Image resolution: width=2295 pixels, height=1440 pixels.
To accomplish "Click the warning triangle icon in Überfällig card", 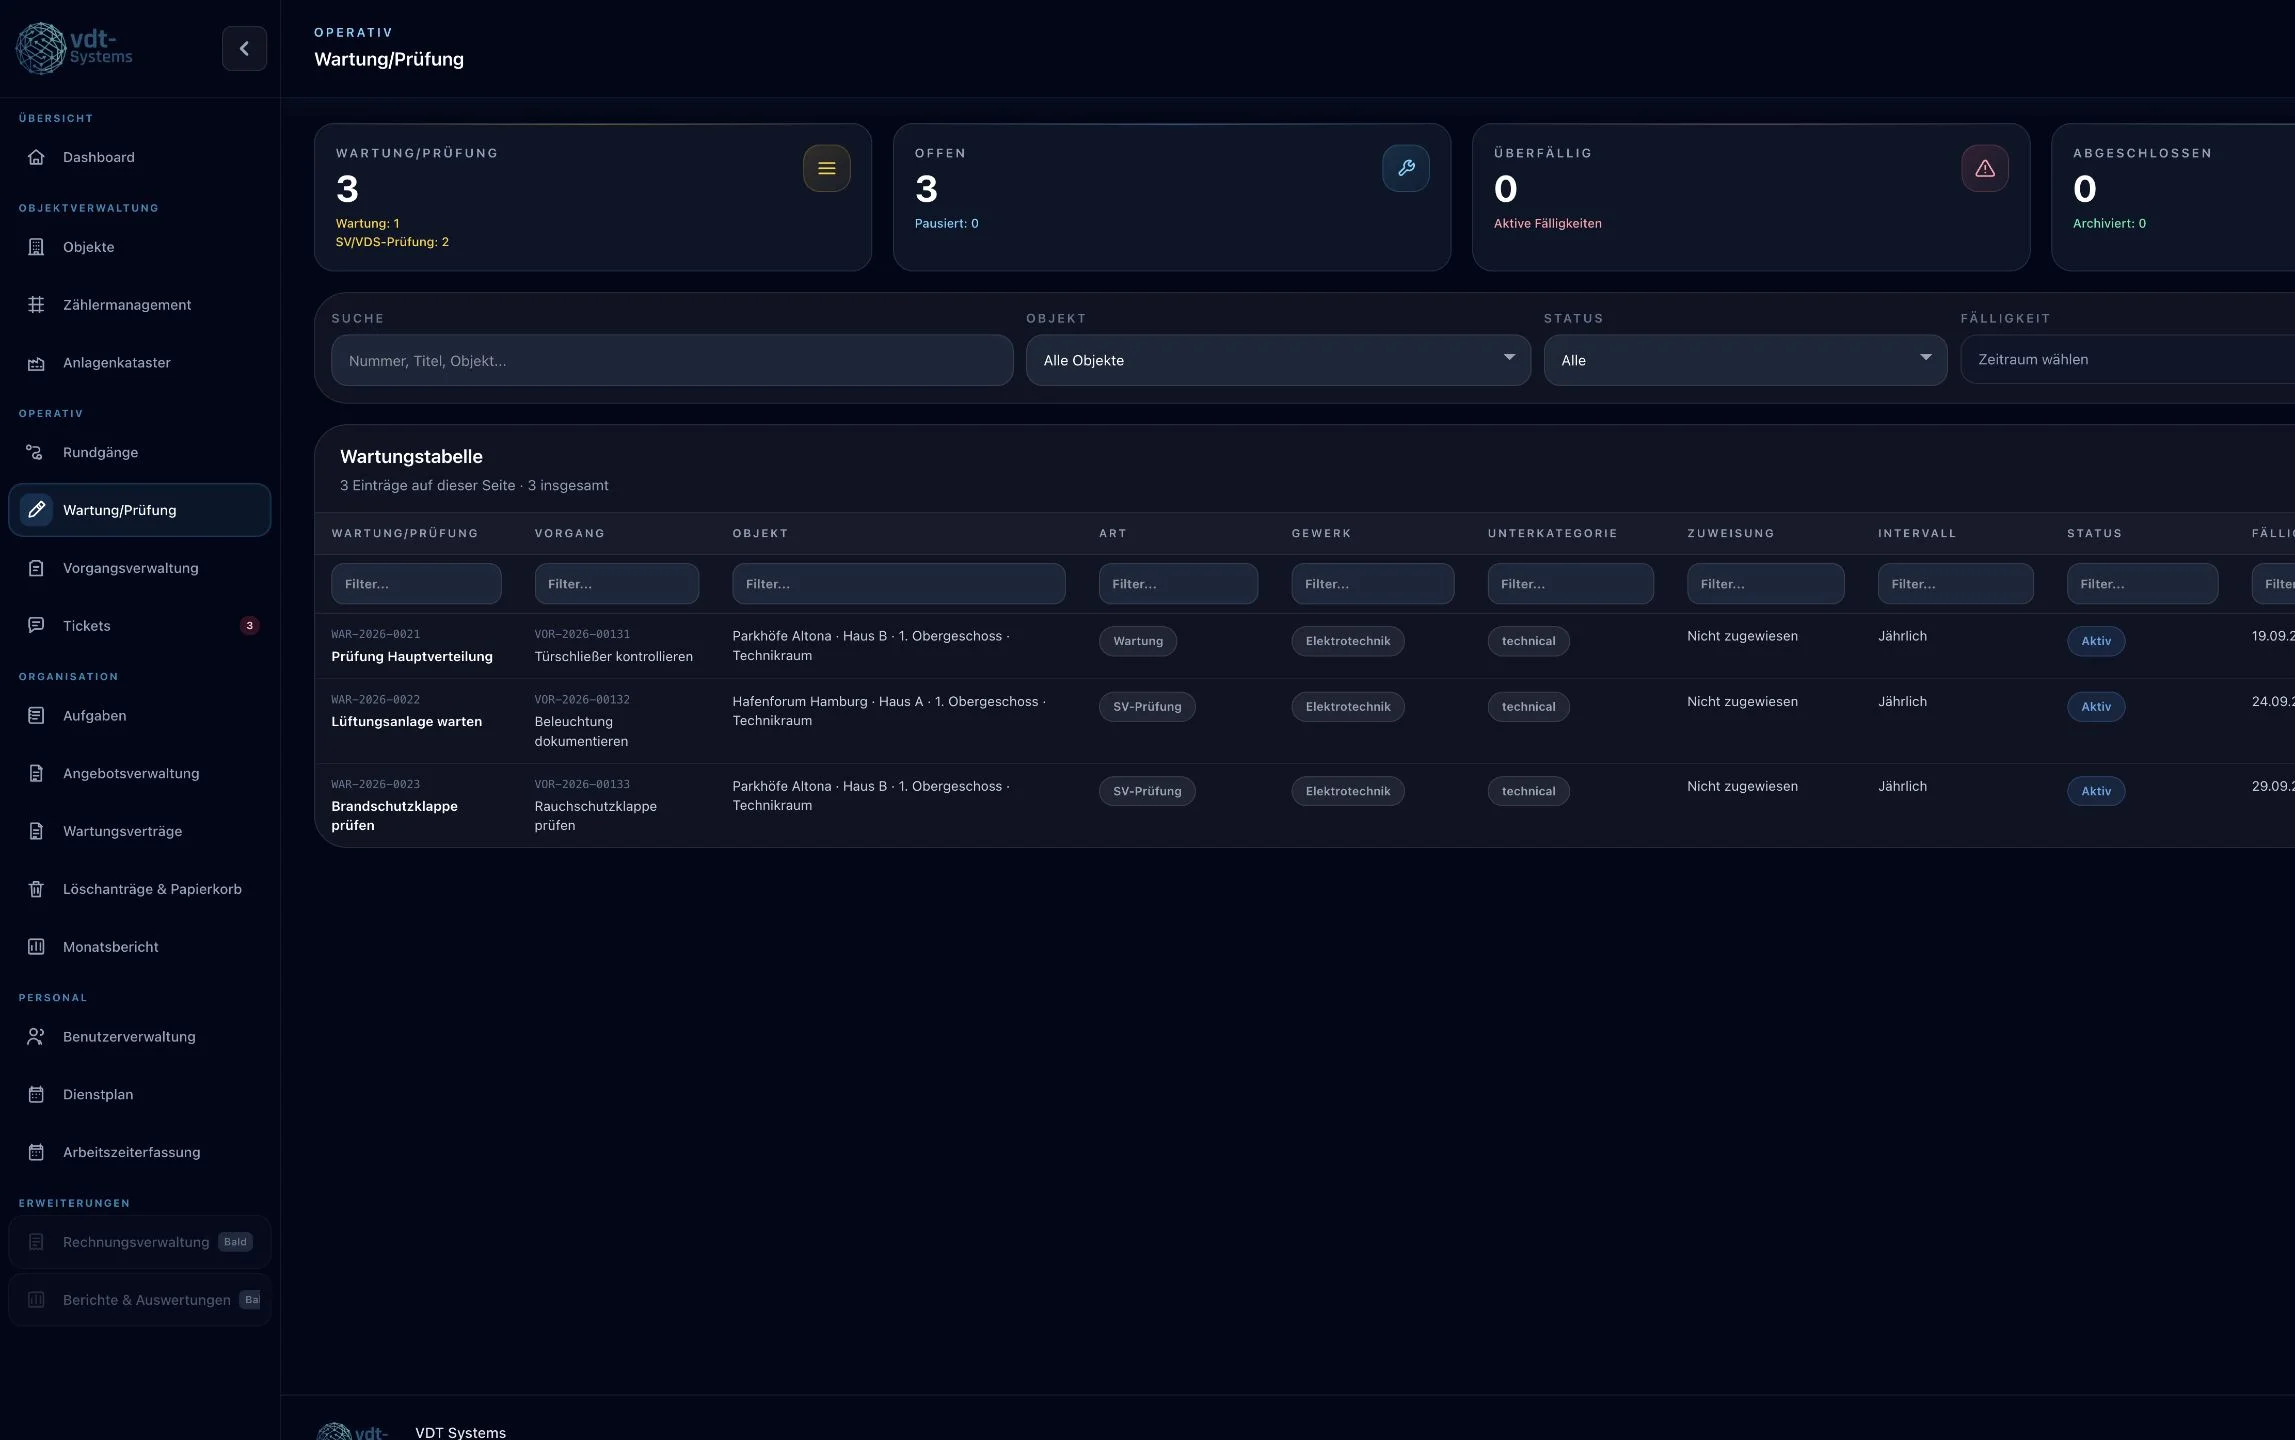I will coord(1984,168).
